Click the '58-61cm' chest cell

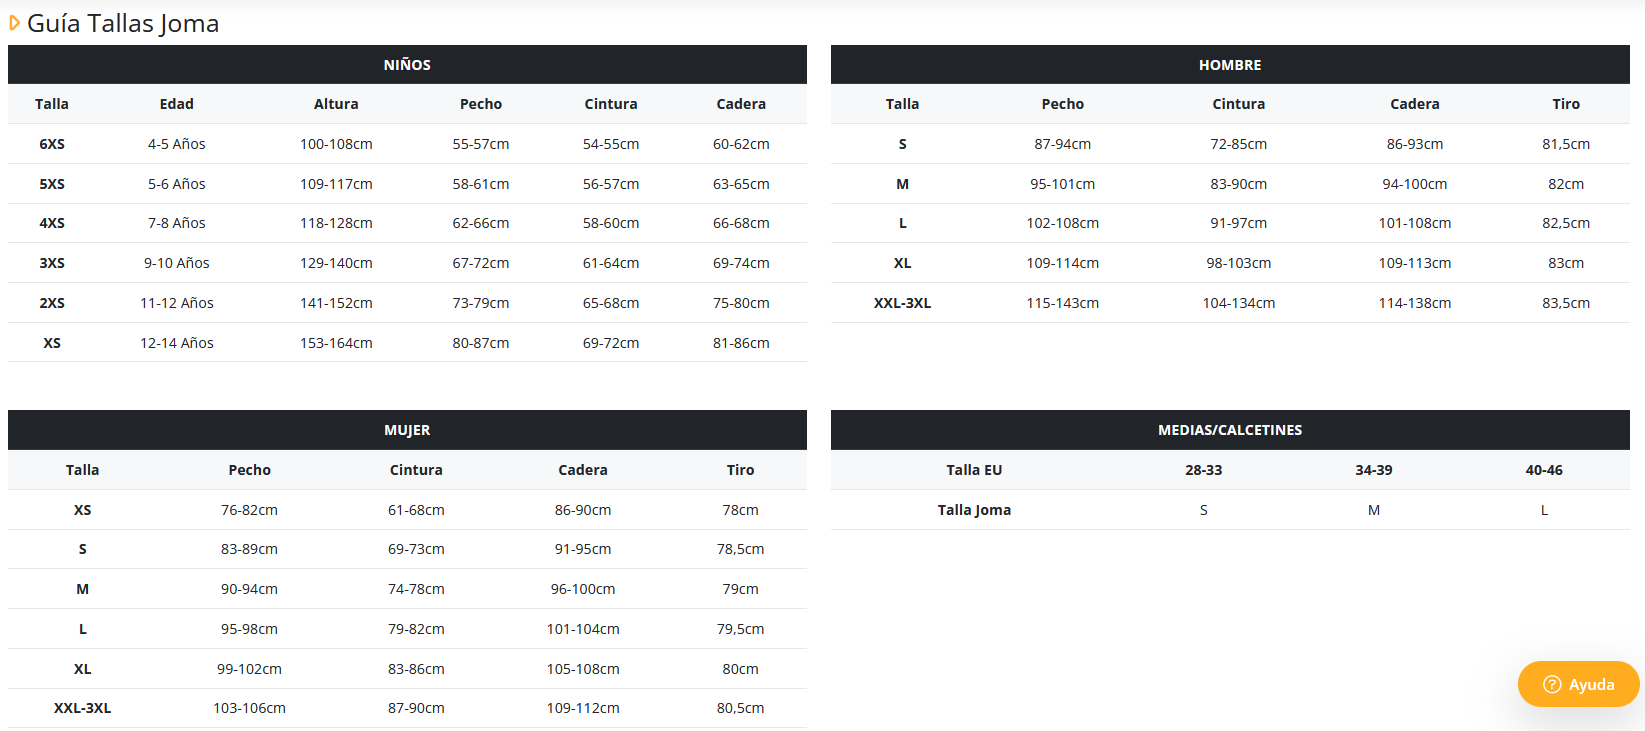click(481, 184)
